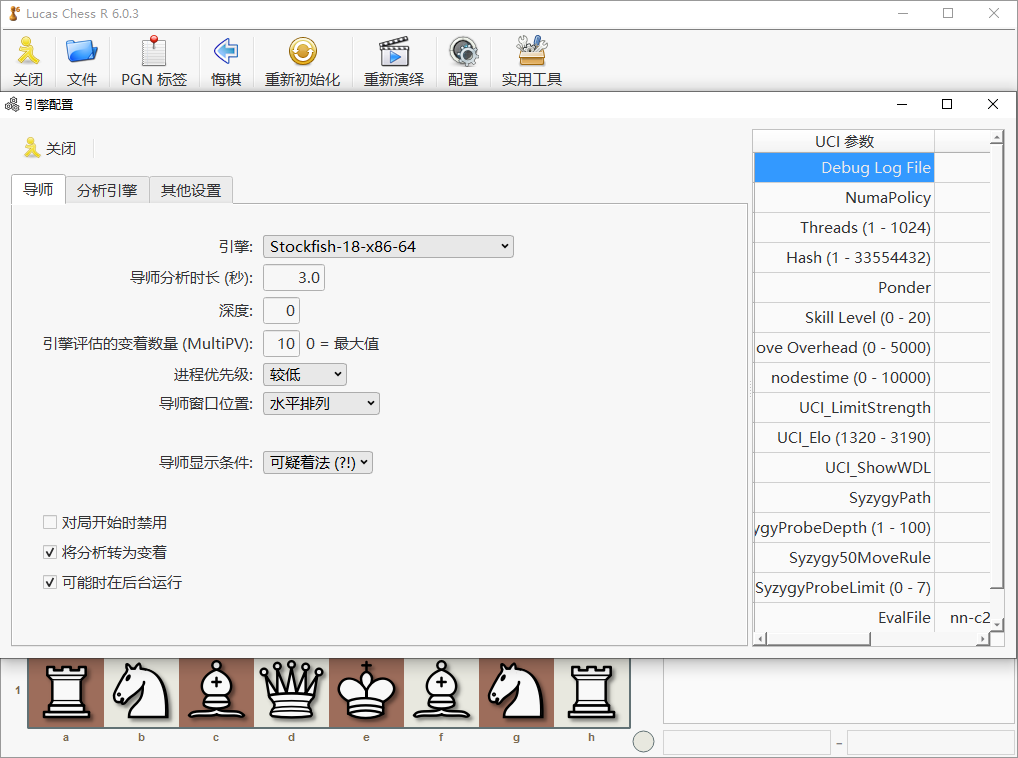This screenshot has height=758, width=1018.
Task: Open the 文件 folder icon
Action: (x=81, y=52)
